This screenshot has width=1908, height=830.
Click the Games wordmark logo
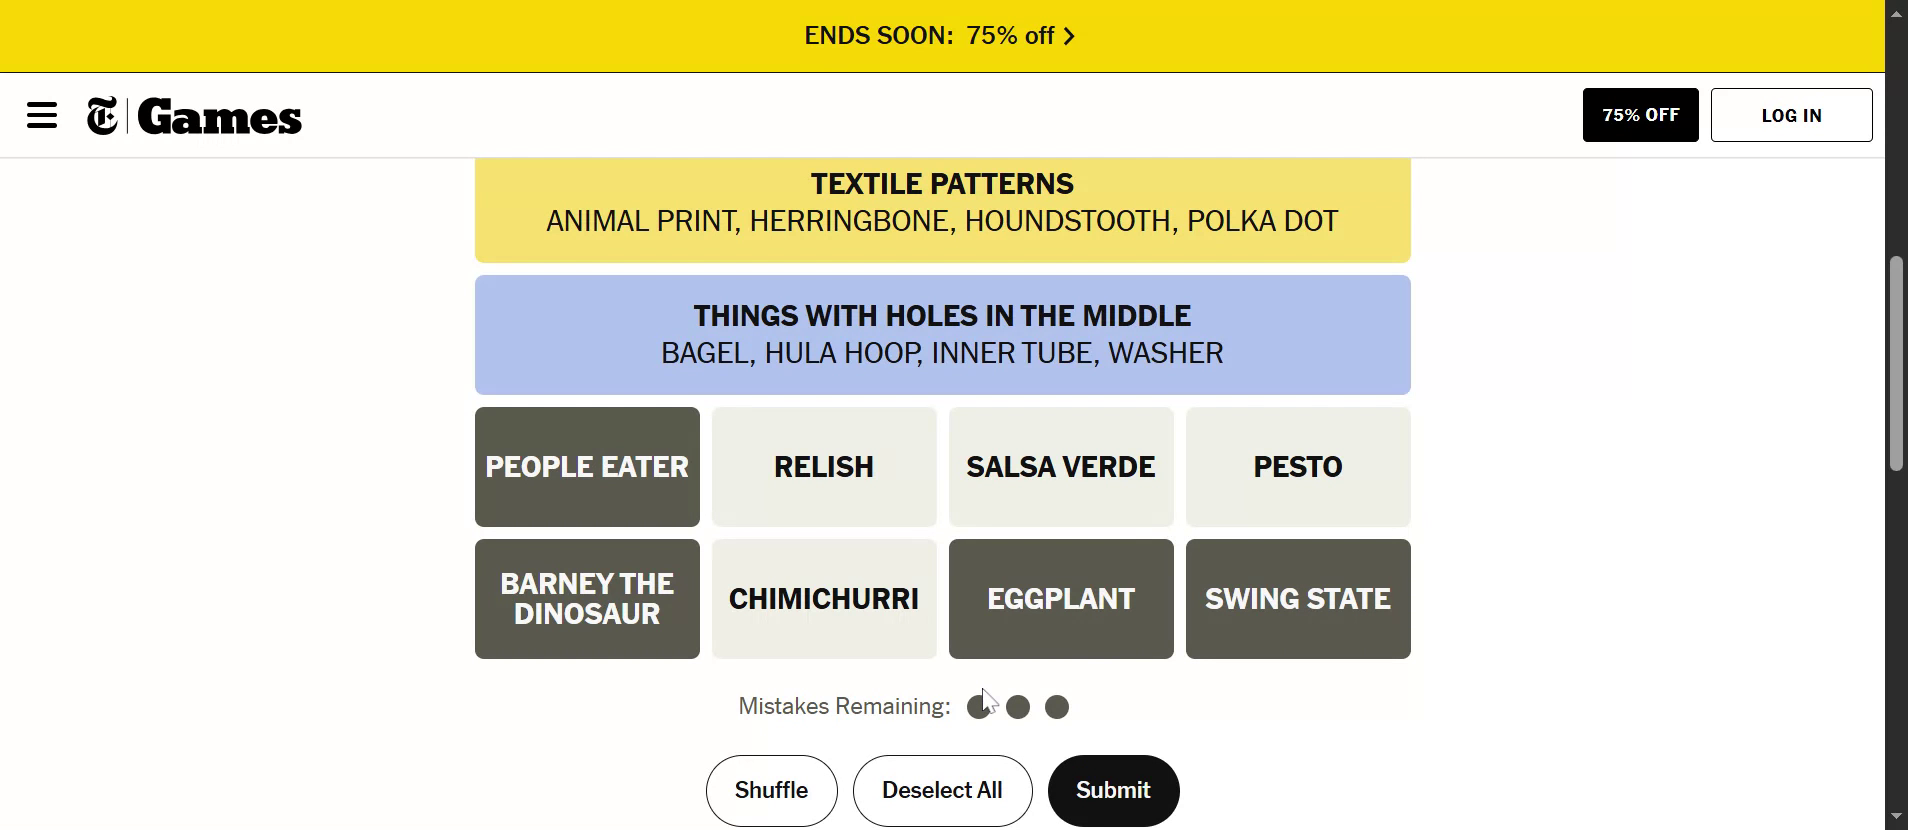pyautogui.click(x=220, y=117)
